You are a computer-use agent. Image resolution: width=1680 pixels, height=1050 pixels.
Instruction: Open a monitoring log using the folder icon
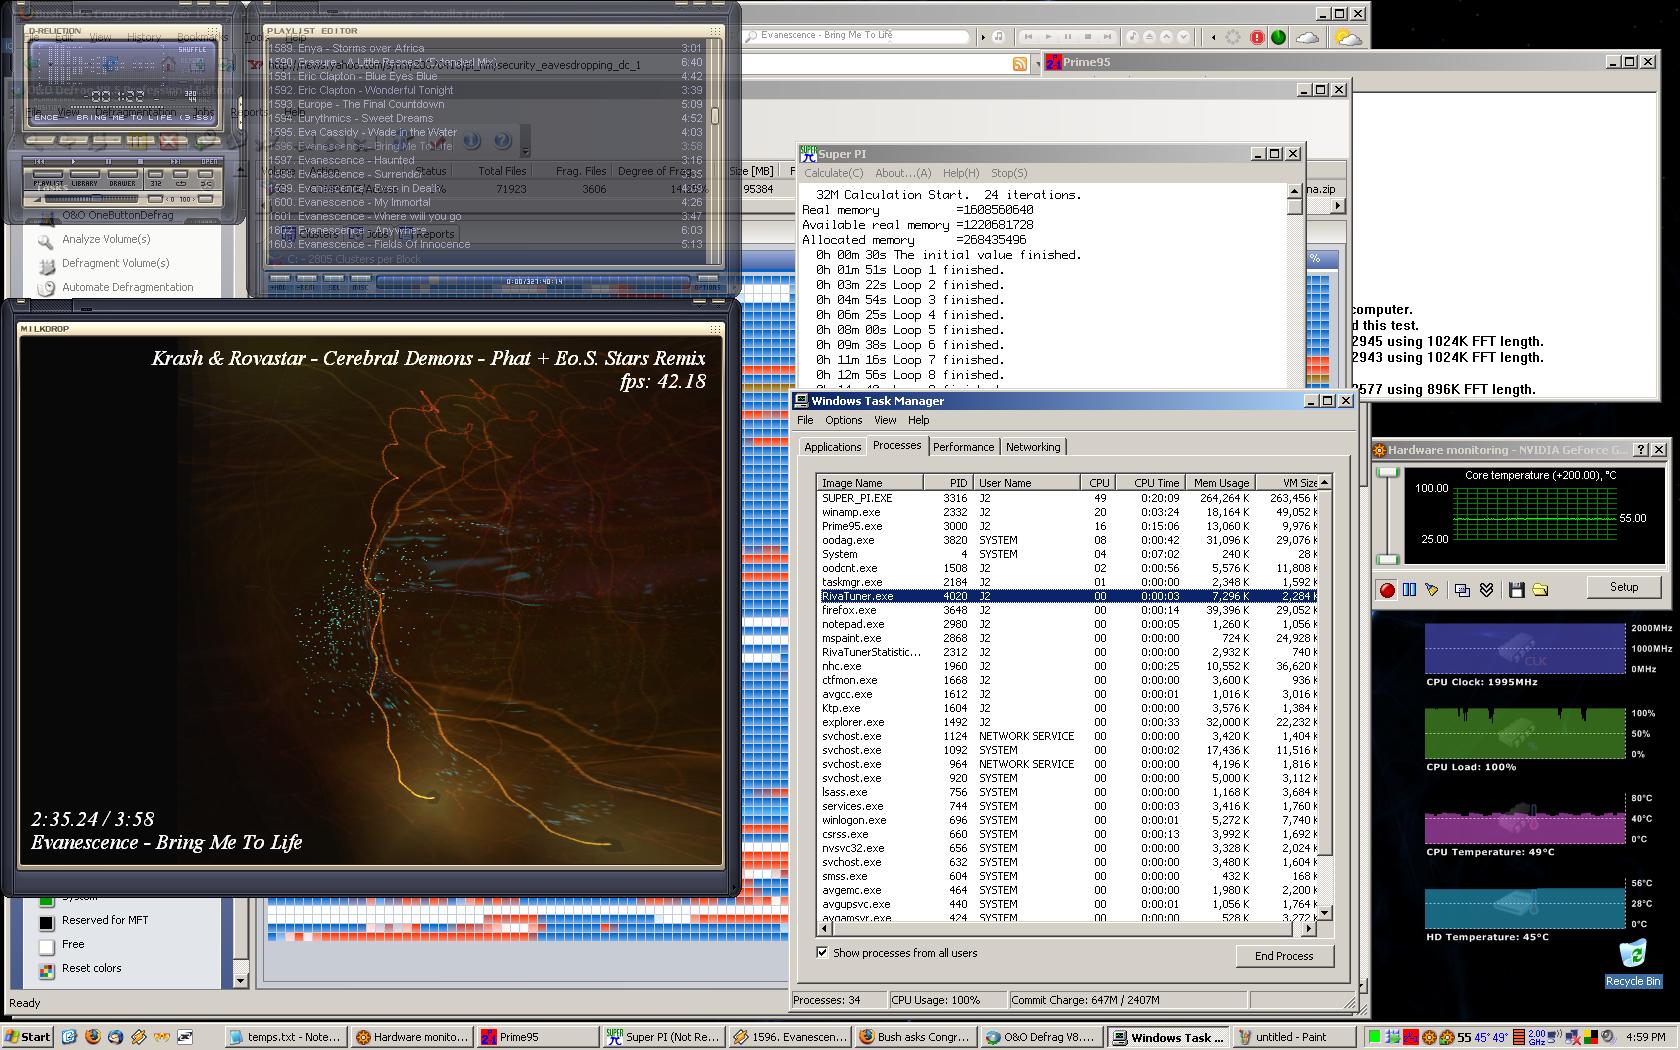point(1540,590)
